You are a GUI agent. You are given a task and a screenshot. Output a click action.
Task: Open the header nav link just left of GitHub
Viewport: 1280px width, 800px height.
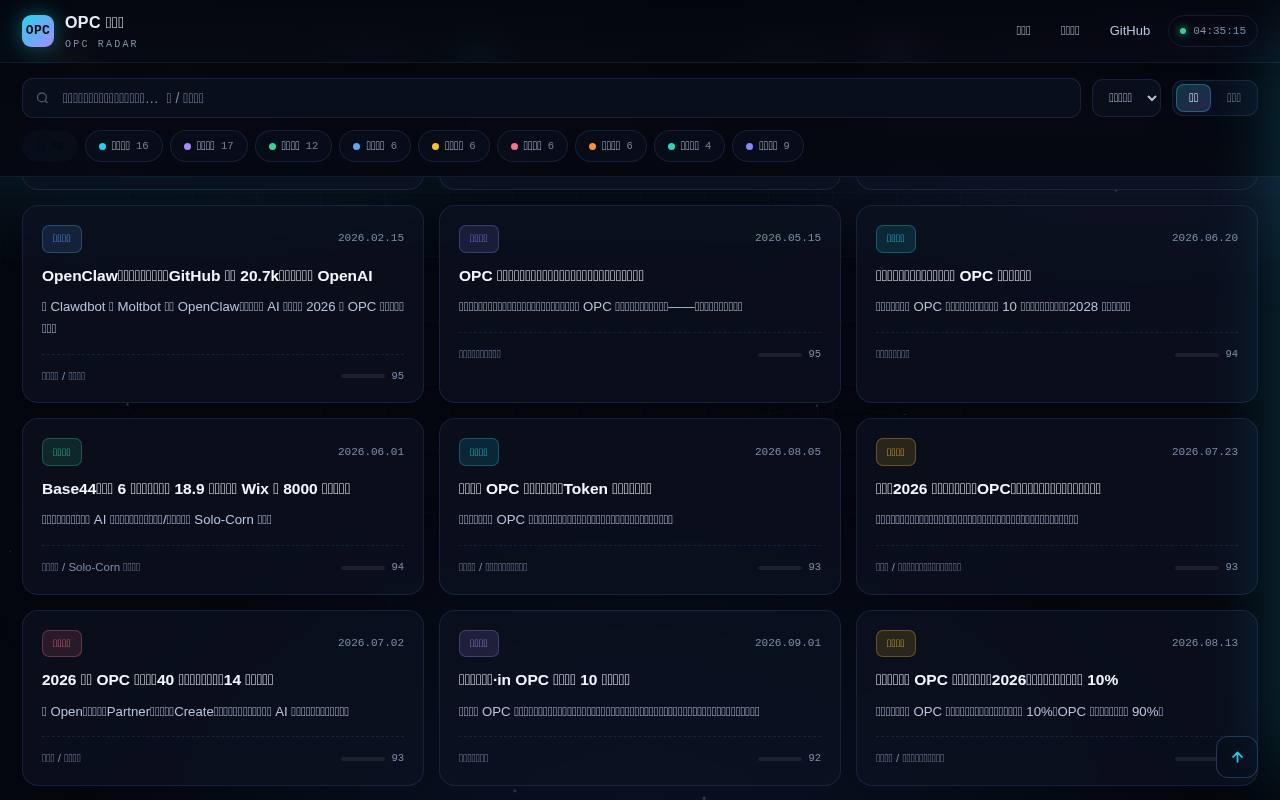1070,31
